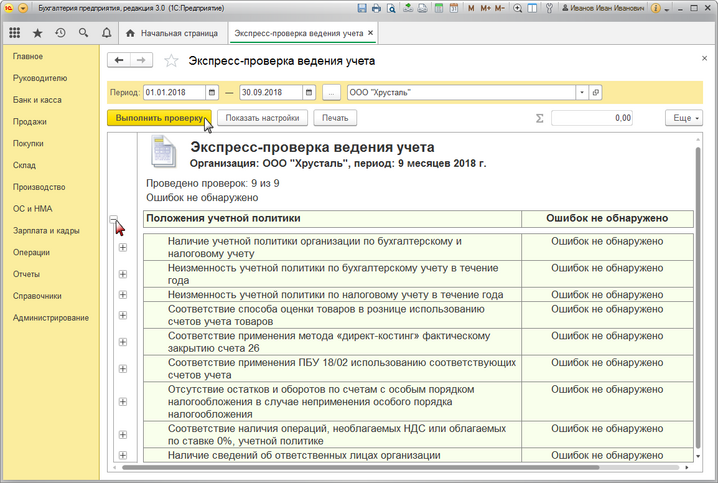Open the Покупки section

coord(28,143)
